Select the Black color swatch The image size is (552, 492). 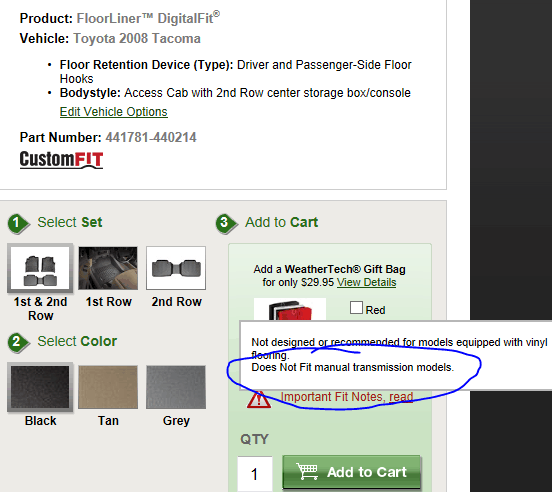coord(40,387)
